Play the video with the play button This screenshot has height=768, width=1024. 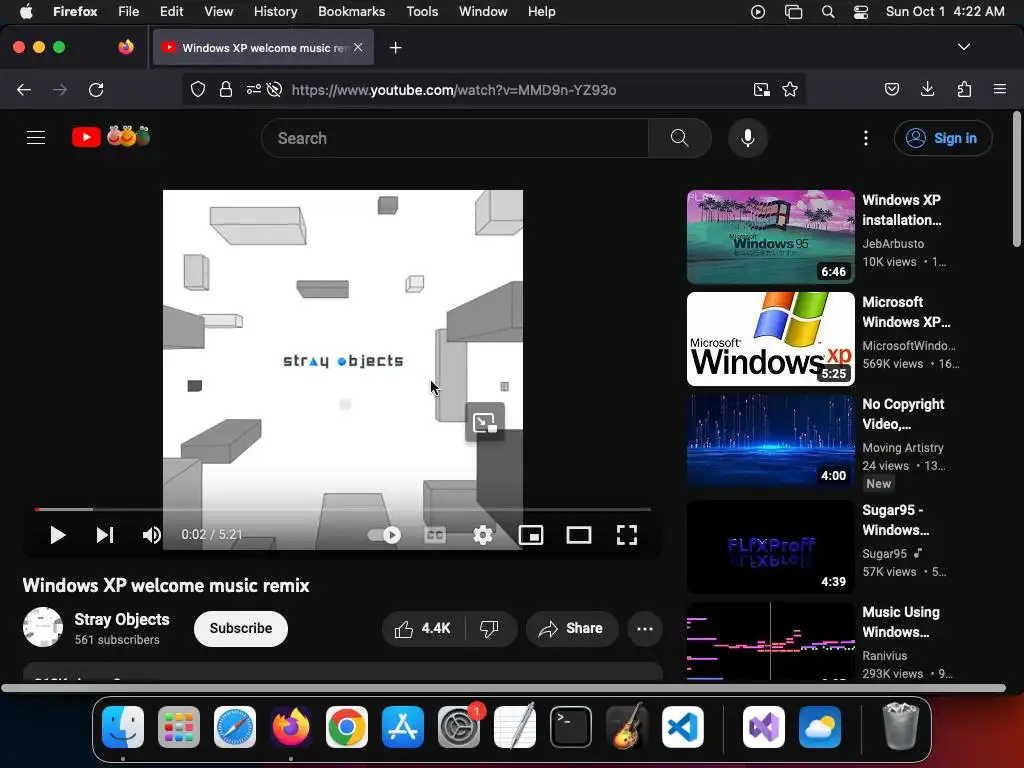point(57,536)
